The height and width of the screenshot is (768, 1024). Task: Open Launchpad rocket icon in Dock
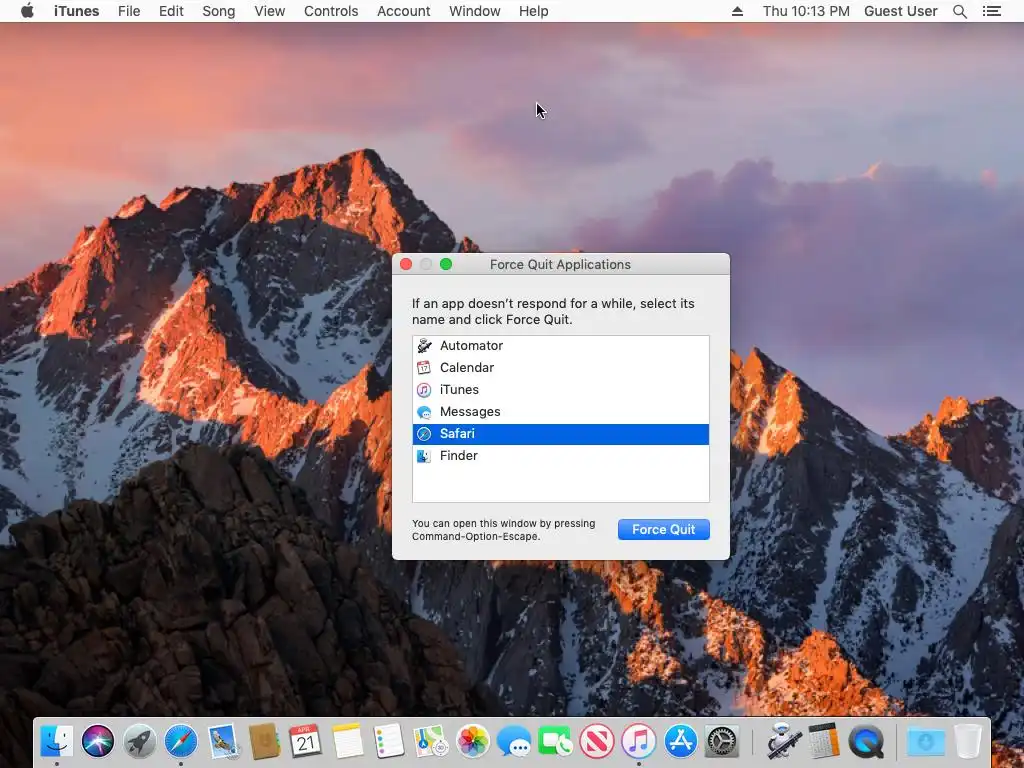(x=140, y=741)
